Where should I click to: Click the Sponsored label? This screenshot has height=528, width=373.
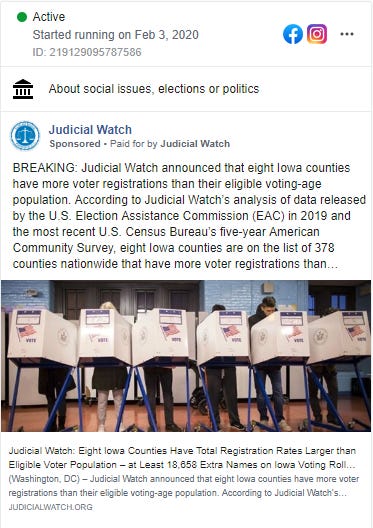[75, 144]
